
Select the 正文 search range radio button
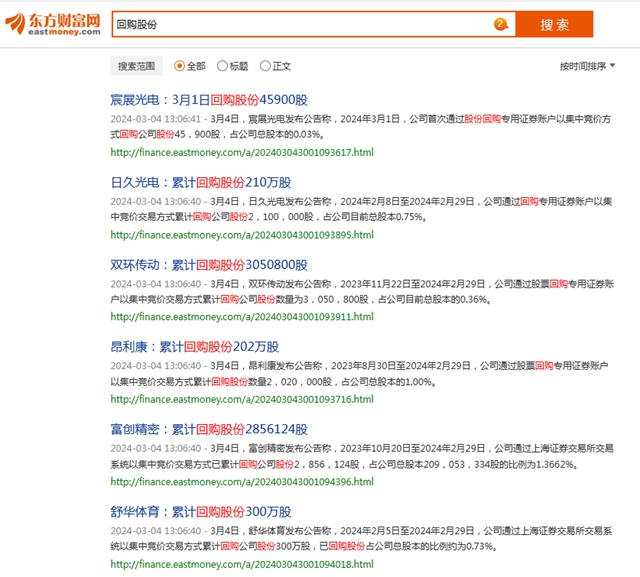point(265,66)
